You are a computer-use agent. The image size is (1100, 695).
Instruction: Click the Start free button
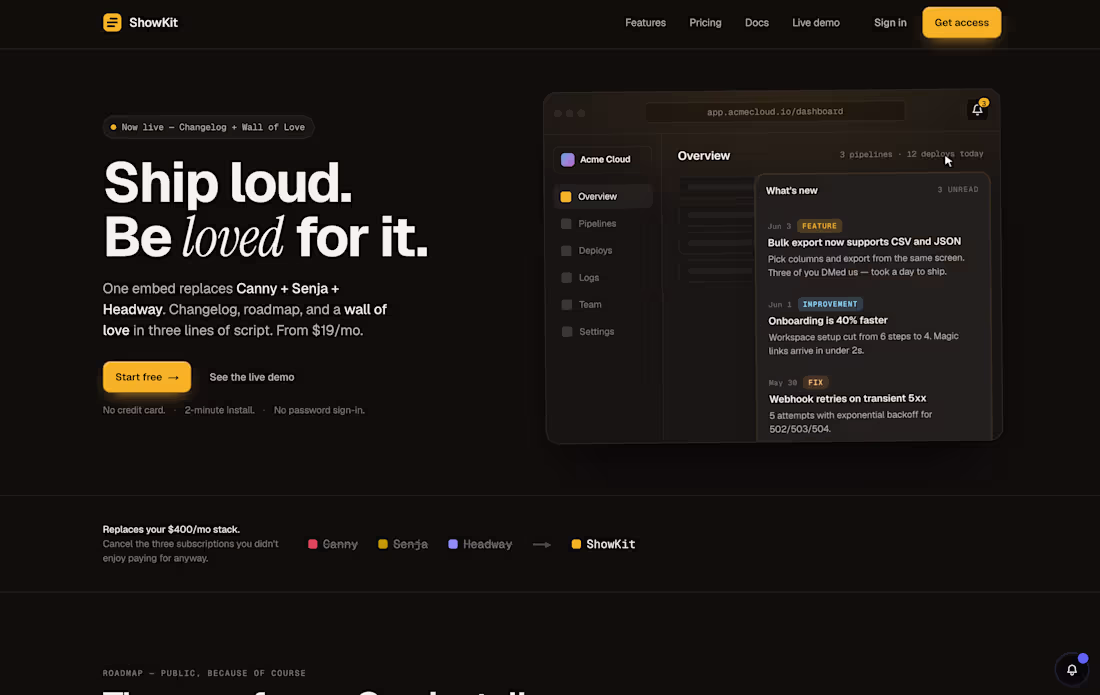click(x=147, y=377)
